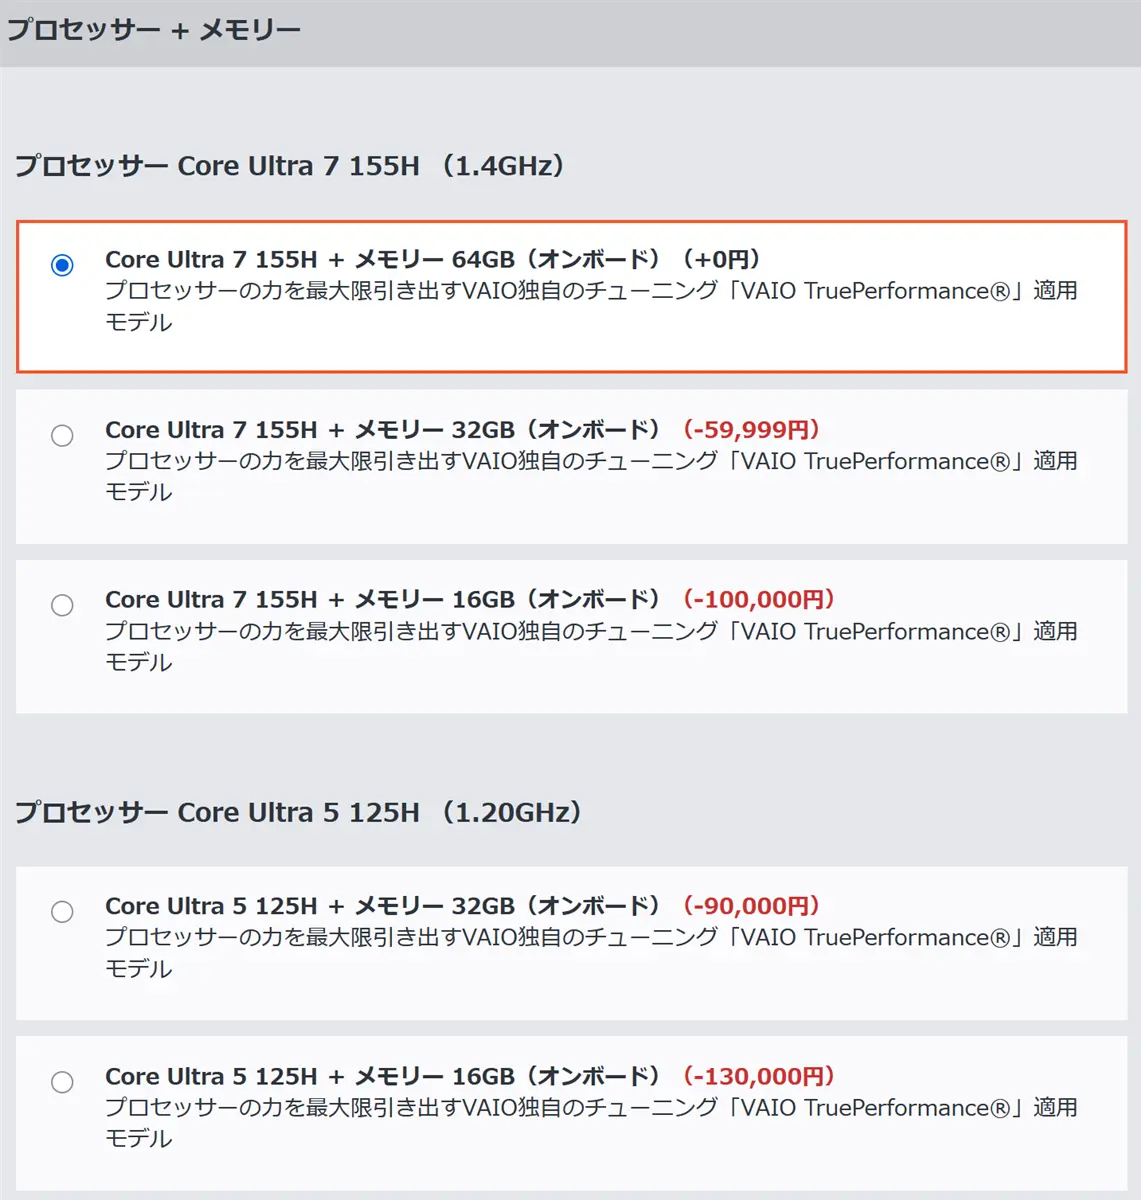Viewport: 1141px width, 1200px height.
Task: Click the -130,000円 price difference
Action: pyautogui.click(x=758, y=1077)
